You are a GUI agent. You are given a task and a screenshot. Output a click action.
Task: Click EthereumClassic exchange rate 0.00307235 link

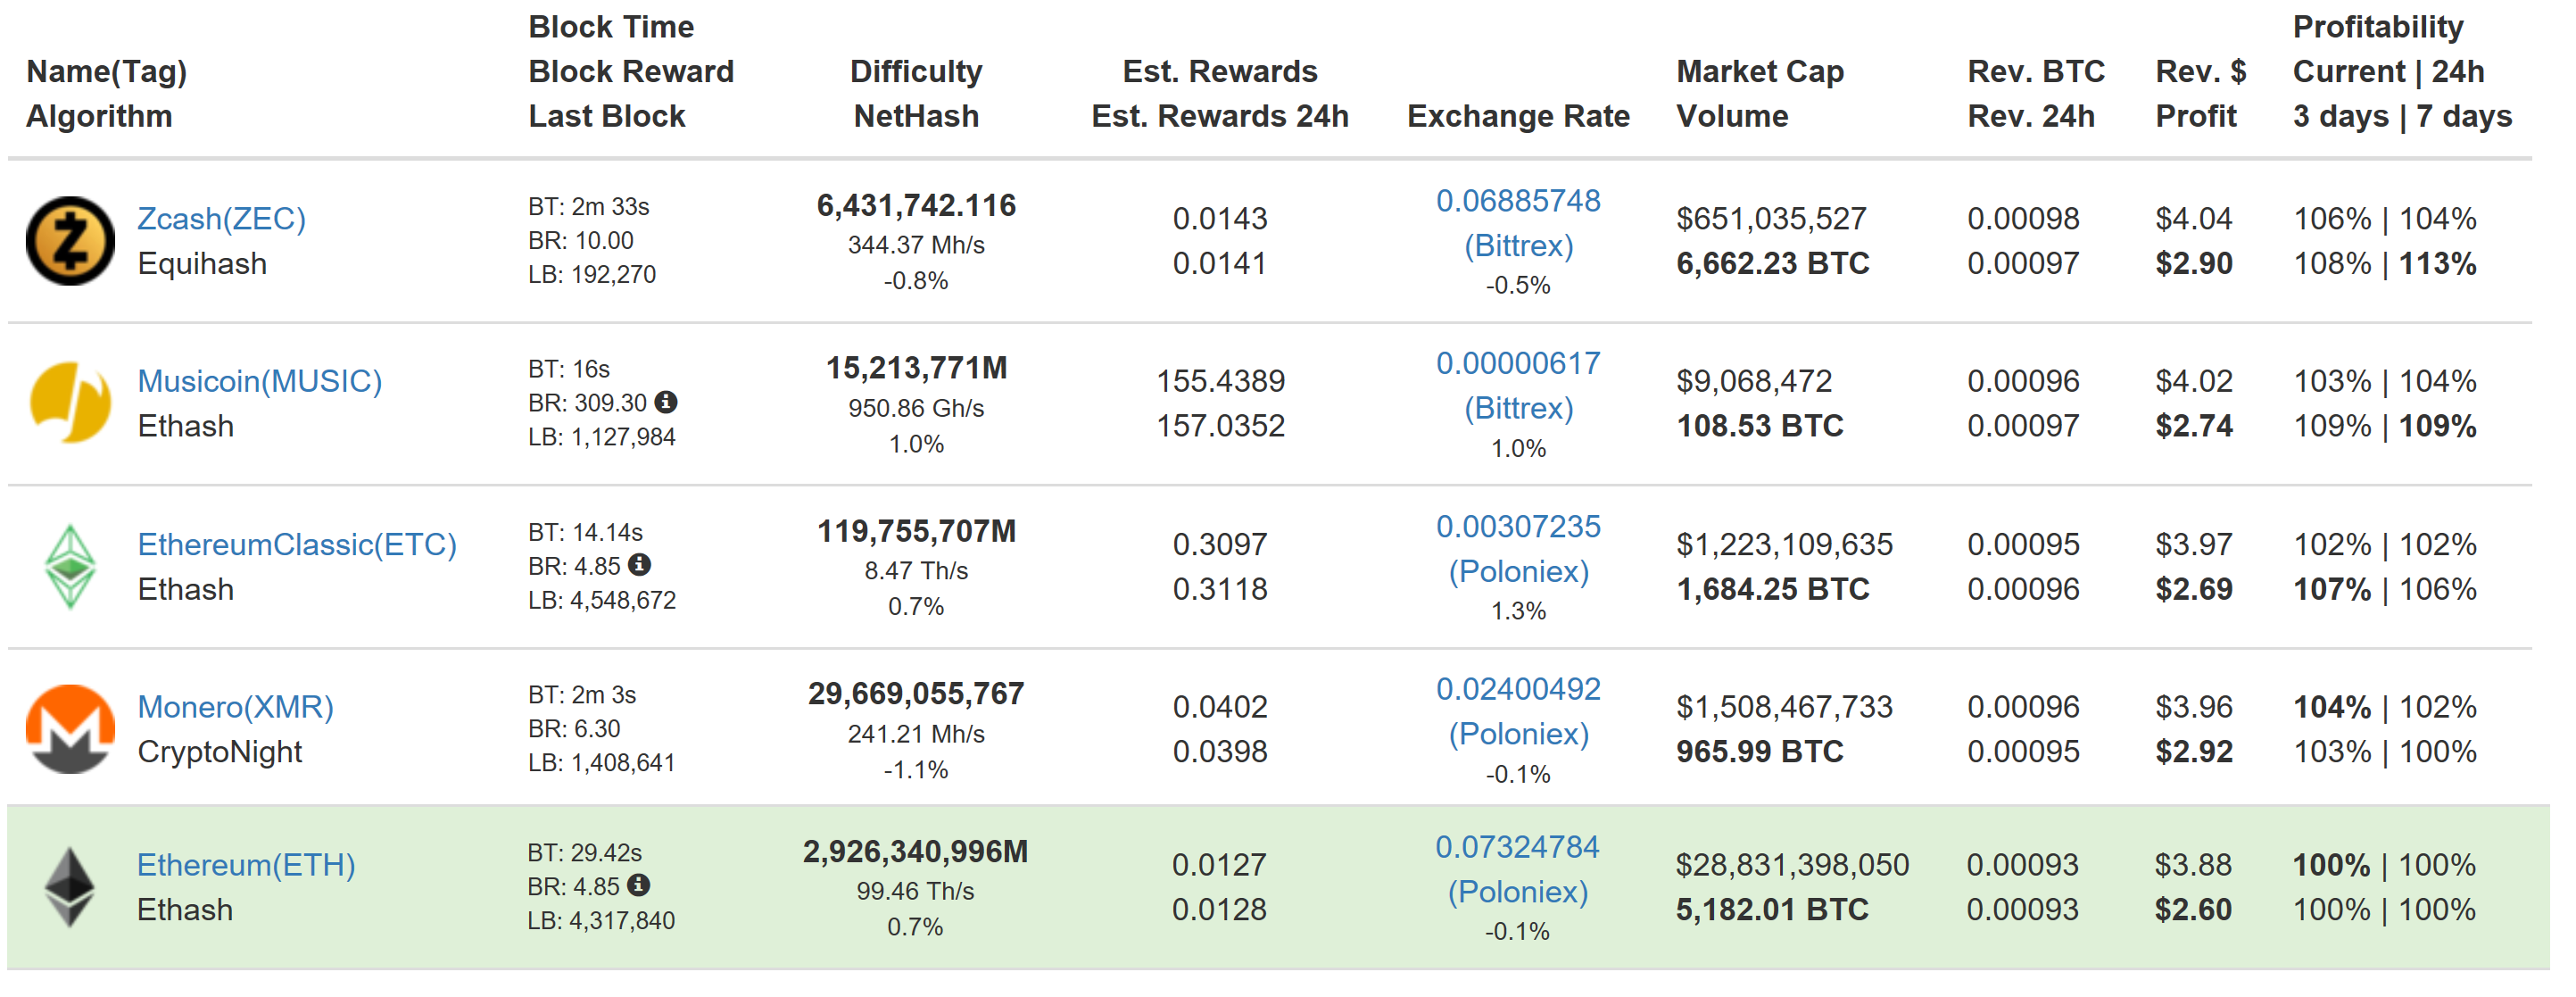1518,527
